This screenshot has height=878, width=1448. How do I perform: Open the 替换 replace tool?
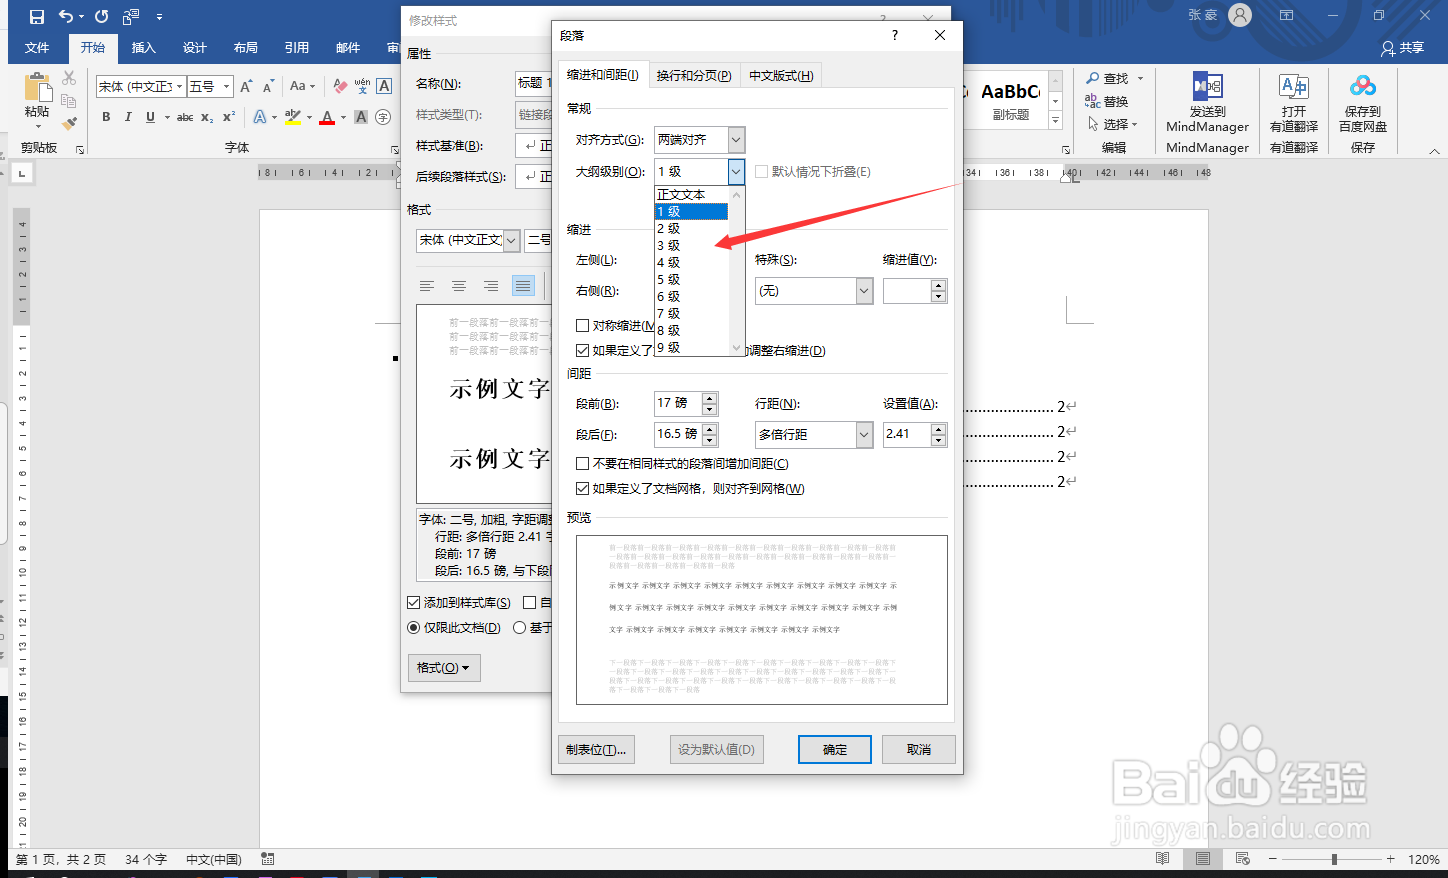pos(1112,100)
